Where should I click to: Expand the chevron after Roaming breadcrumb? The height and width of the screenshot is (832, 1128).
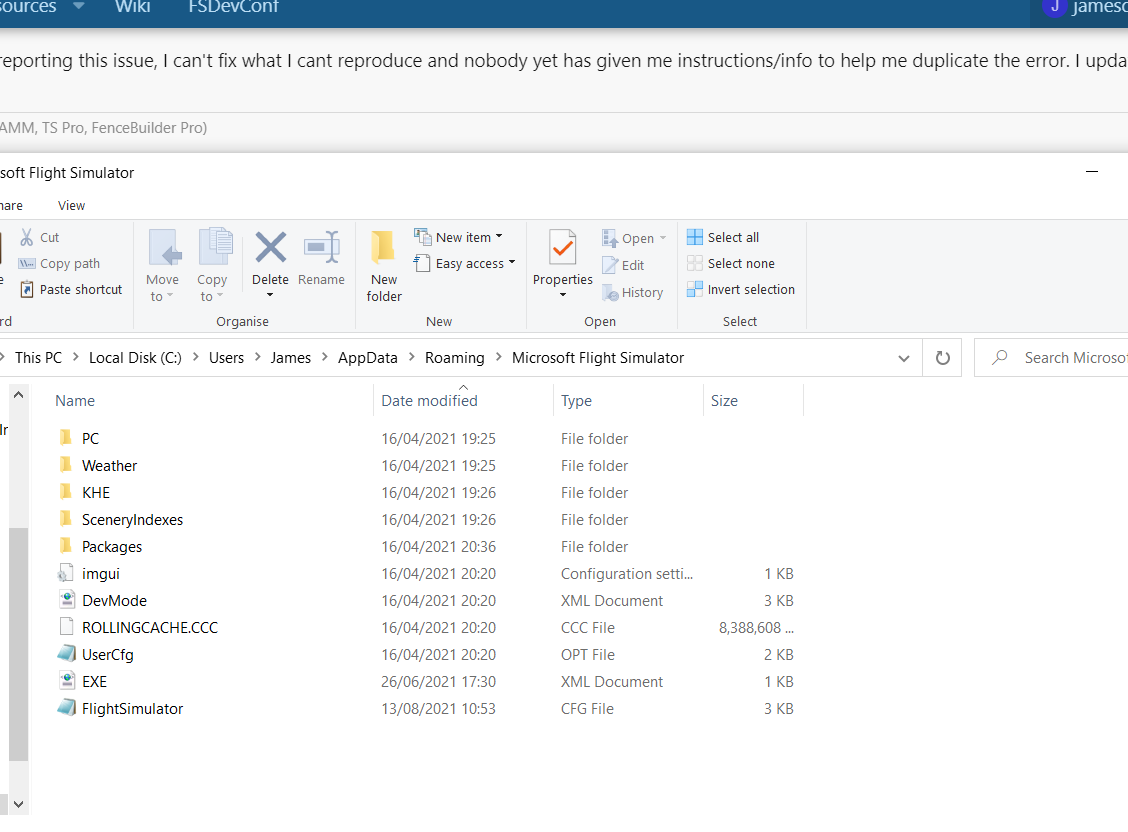(x=499, y=357)
